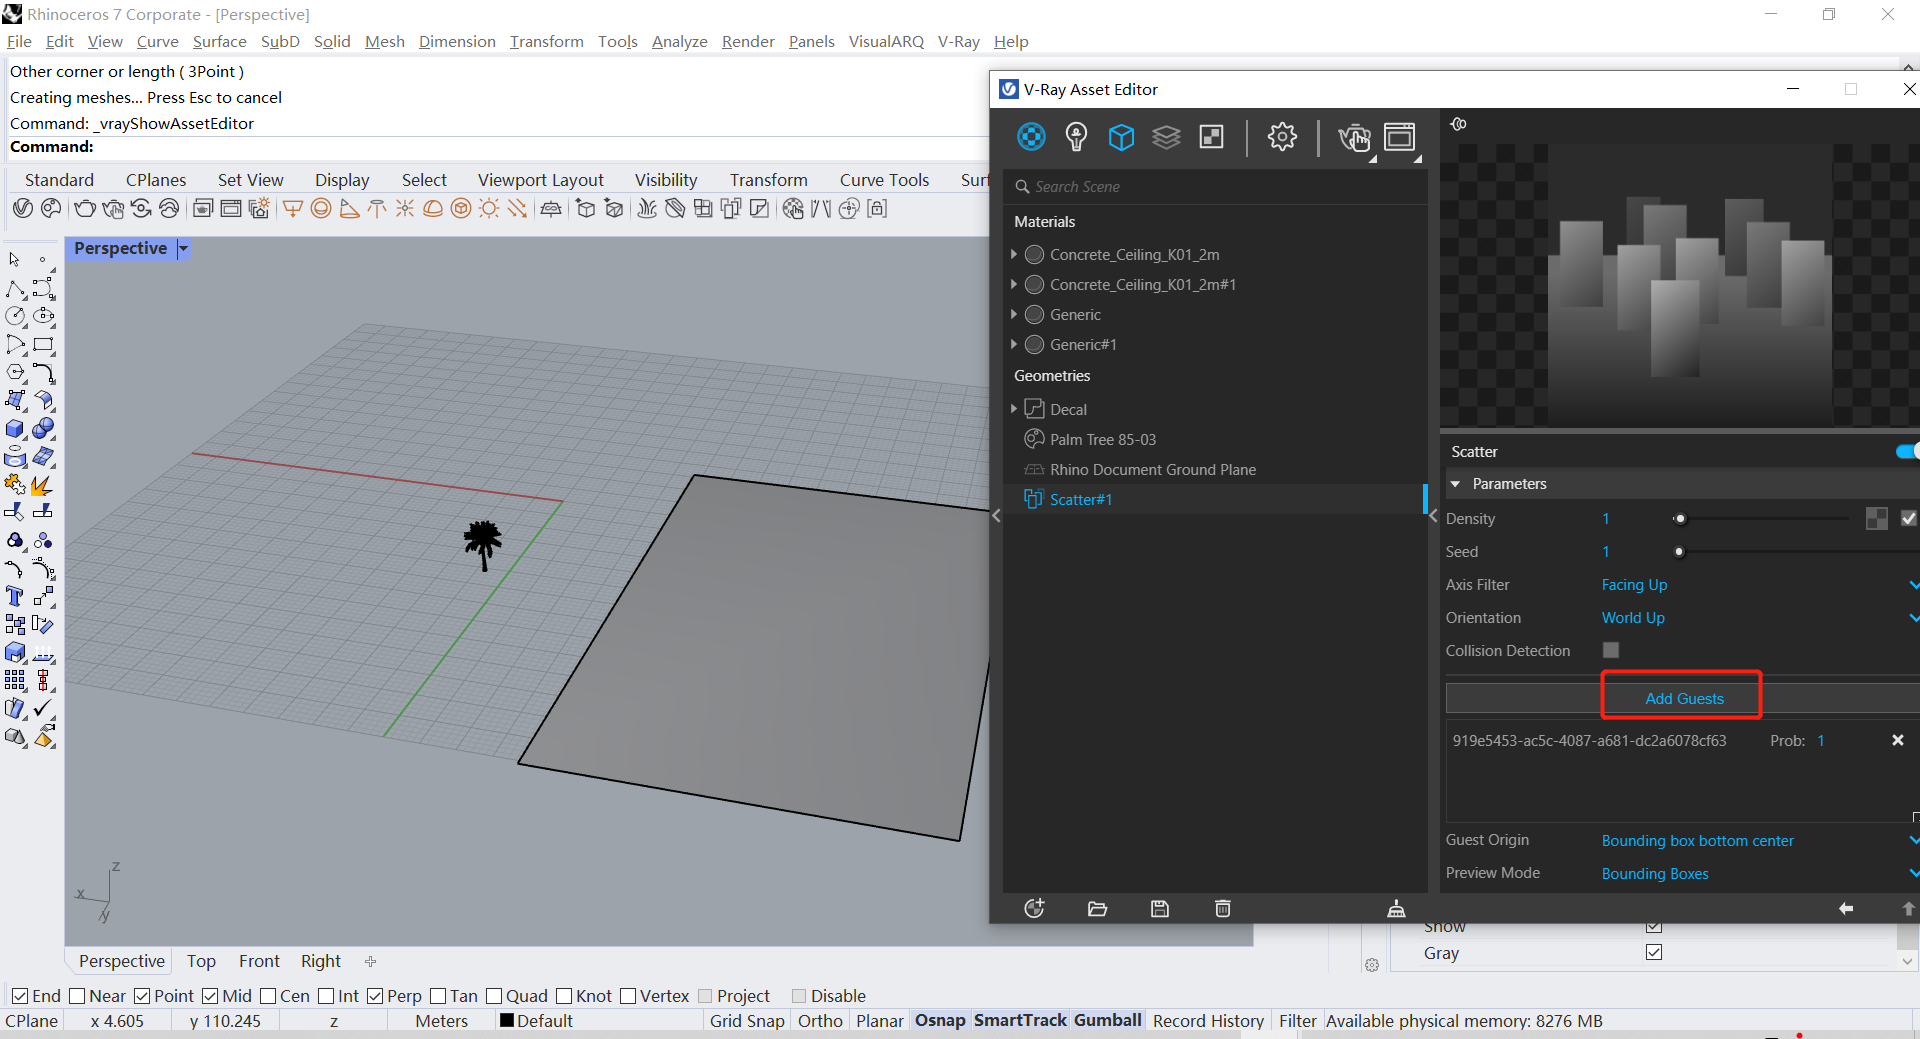Toggle the Collision Detection checkbox
This screenshot has width=1920, height=1039.
point(1610,650)
